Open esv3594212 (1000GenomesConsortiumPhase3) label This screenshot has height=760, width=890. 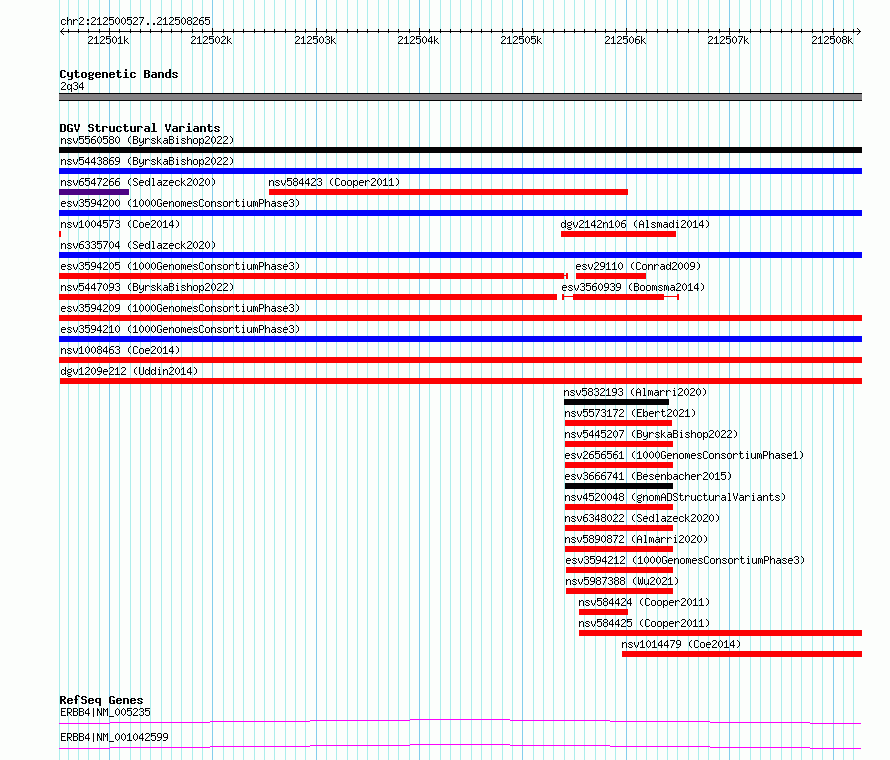point(685,560)
